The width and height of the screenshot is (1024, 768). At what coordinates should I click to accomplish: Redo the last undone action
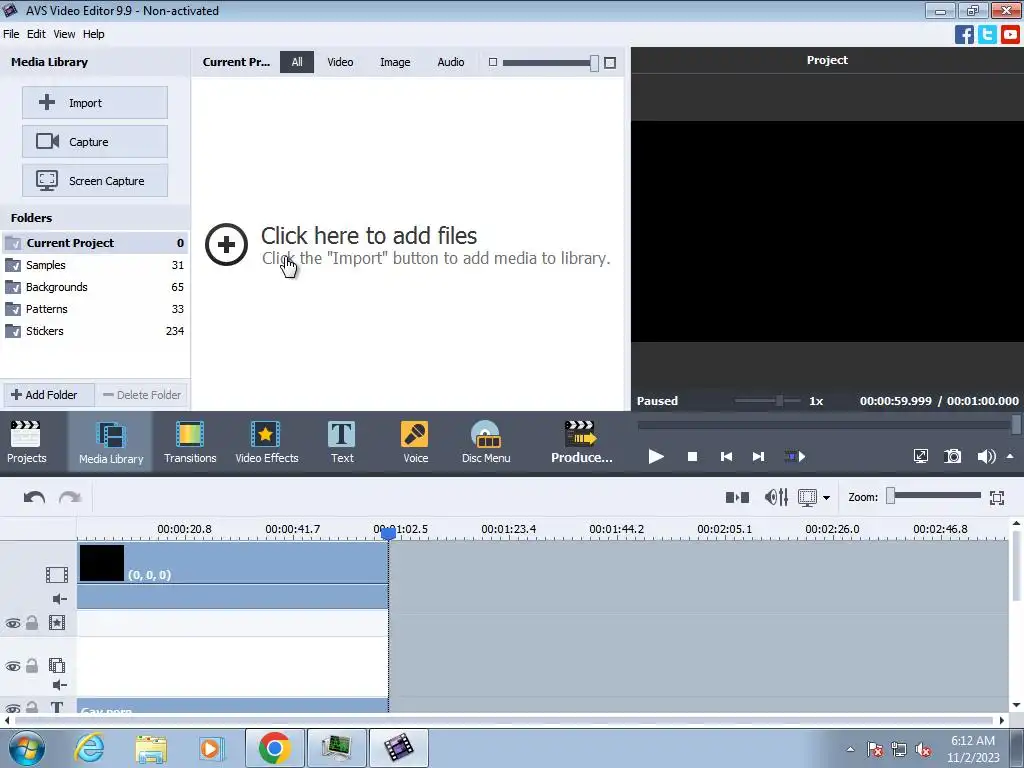pyautogui.click(x=70, y=498)
